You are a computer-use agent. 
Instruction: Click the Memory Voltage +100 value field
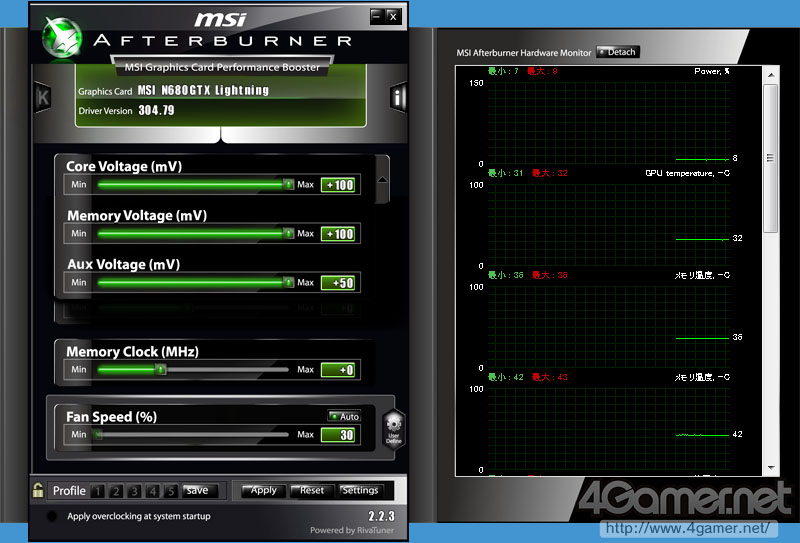pos(338,234)
